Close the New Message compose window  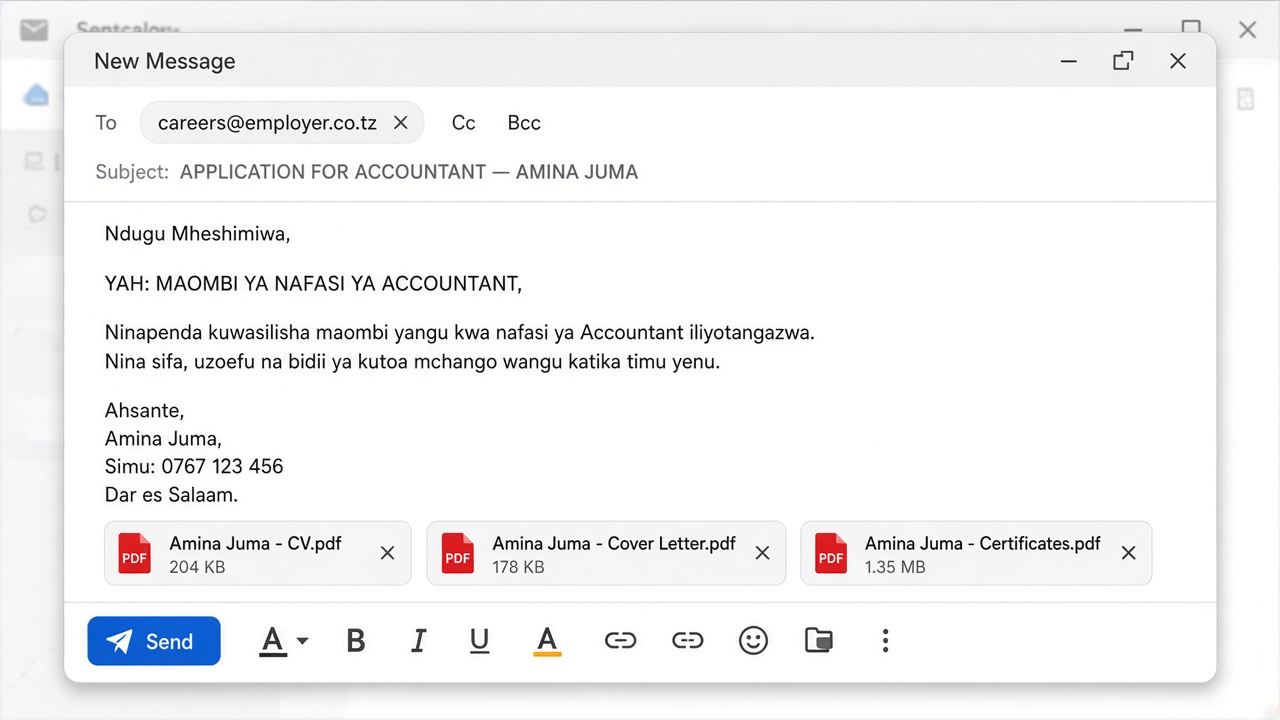(x=1178, y=61)
